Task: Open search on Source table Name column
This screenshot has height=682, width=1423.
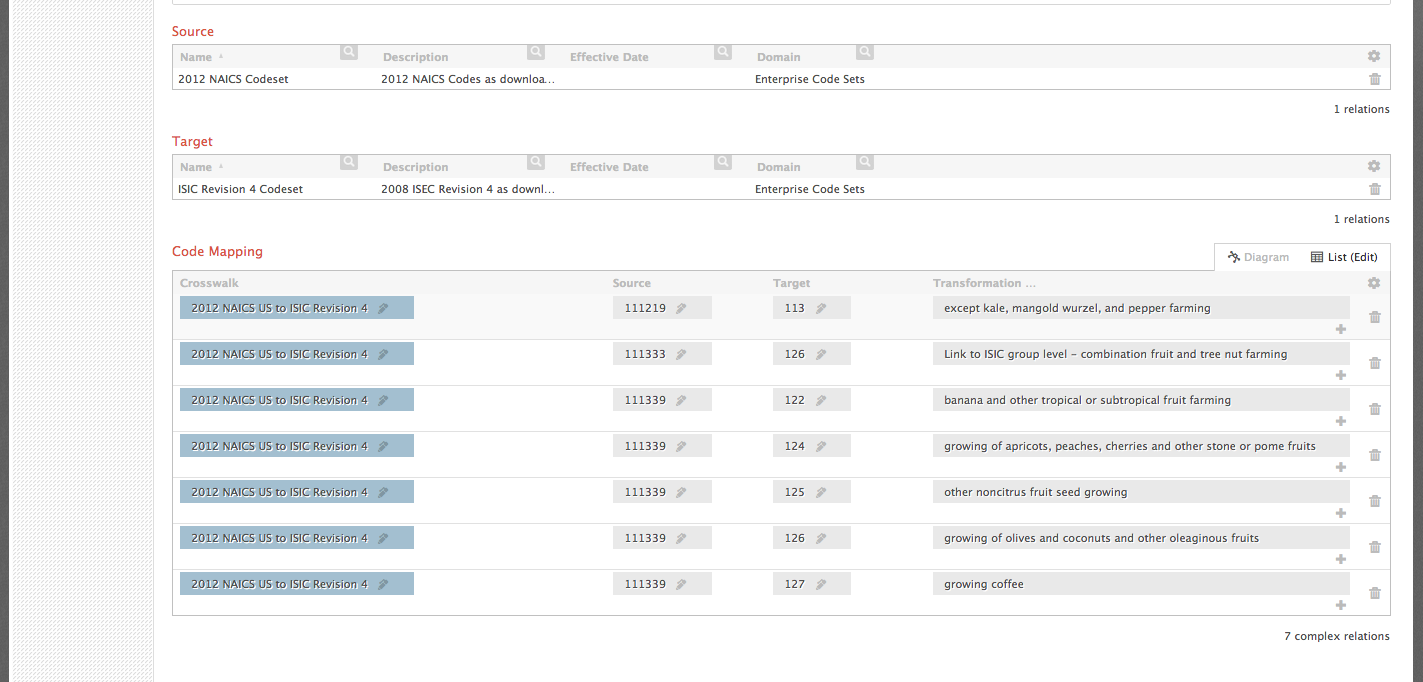Action: [348, 52]
